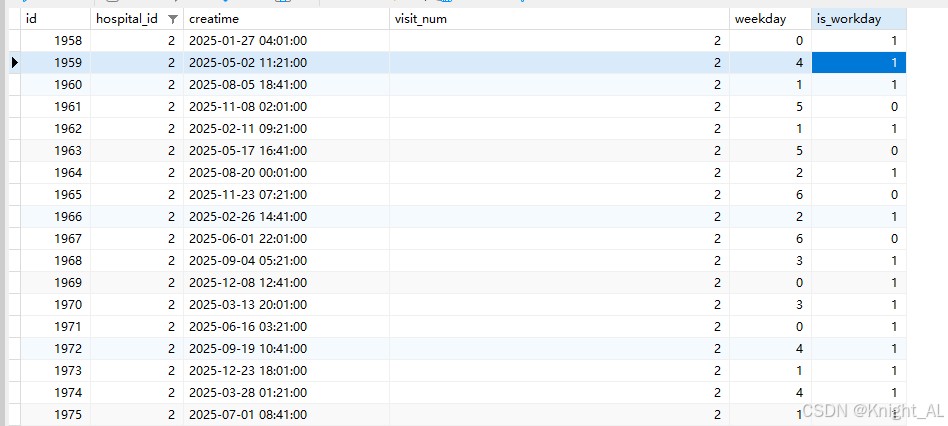This screenshot has height=426, width=948.
Task: Select the id cell 1966
Action: point(56,216)
